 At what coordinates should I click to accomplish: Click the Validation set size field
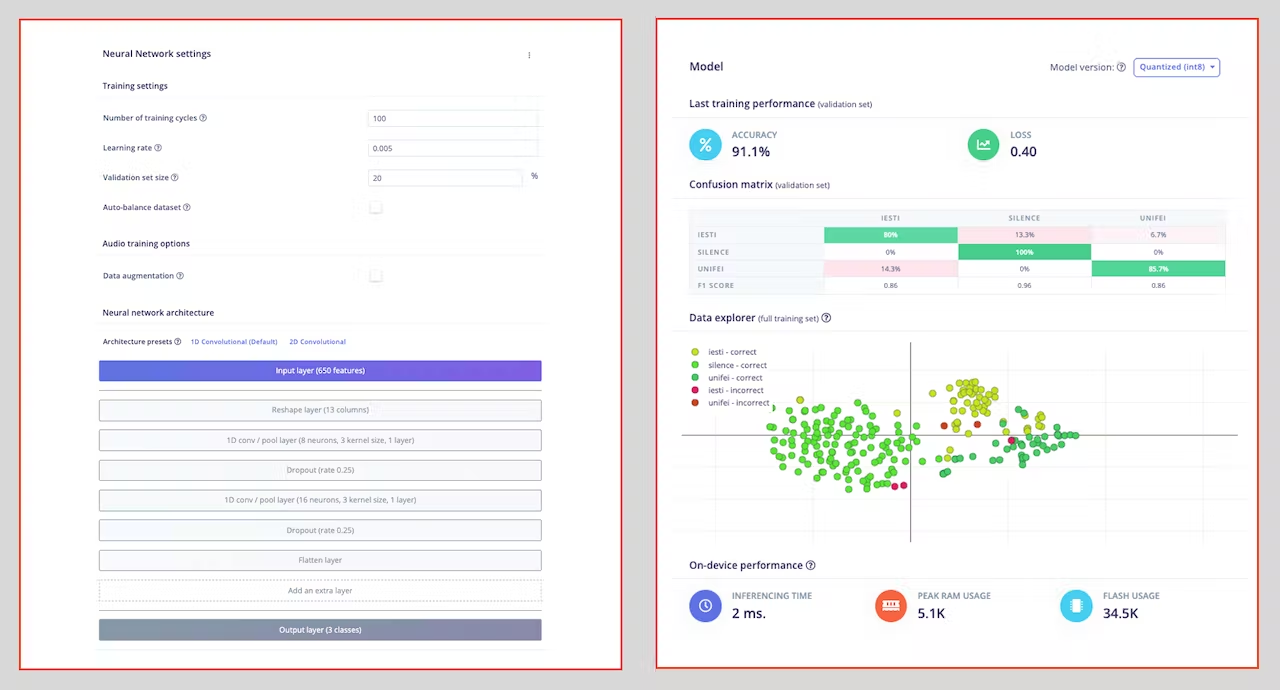pos(445,178)
